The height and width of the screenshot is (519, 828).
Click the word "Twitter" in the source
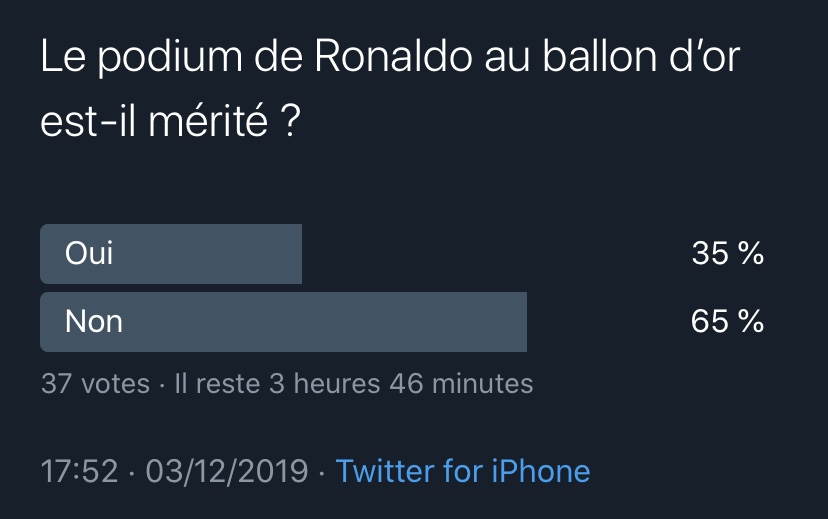click(384, 470)
